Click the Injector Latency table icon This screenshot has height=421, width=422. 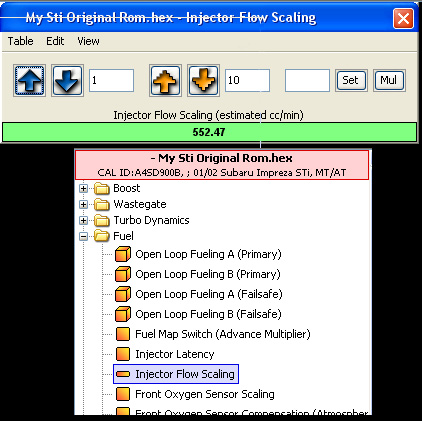click(123, 354)
